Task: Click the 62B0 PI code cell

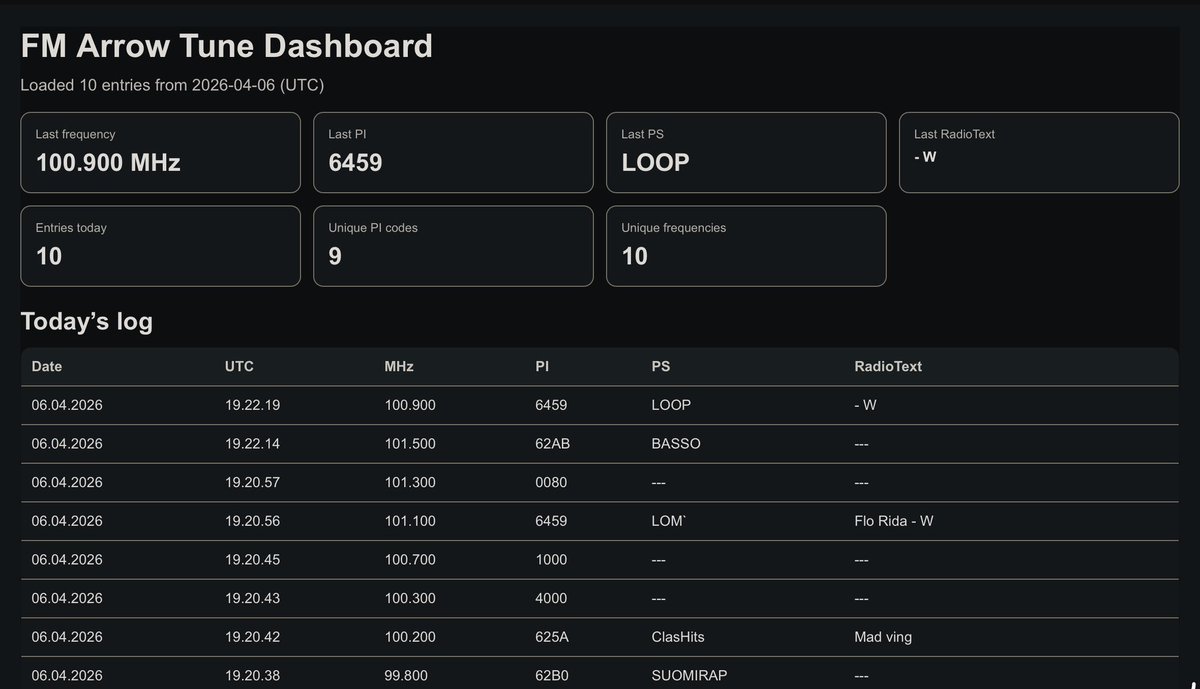Action: coord(552,675)
